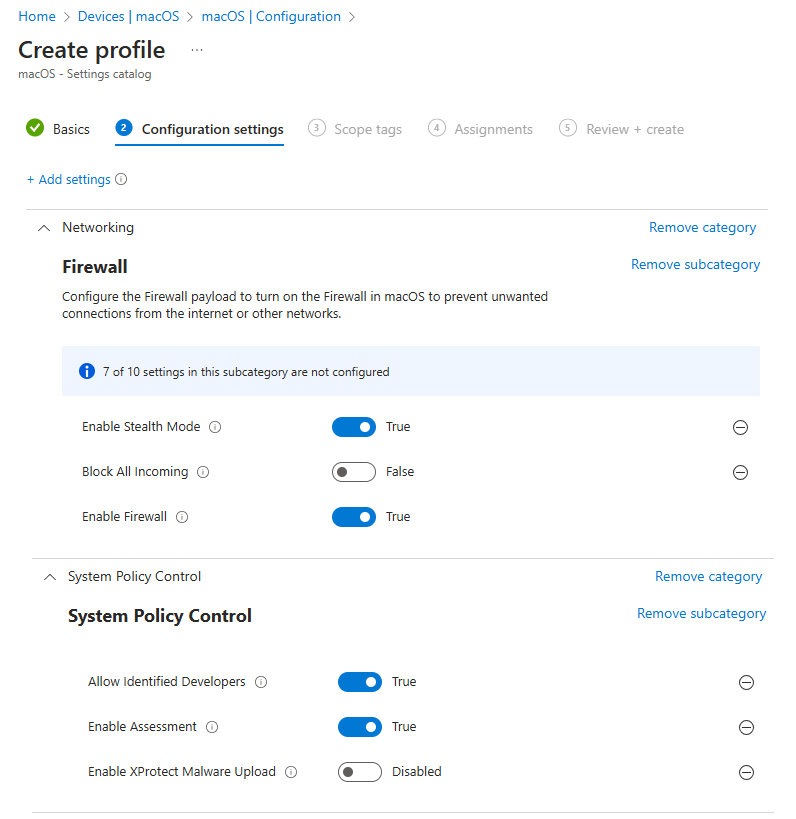This screenshot has height=819, width=796.
Task: Enable the XProtect Malware Upload toggle
Action: (x=360, y=771)
